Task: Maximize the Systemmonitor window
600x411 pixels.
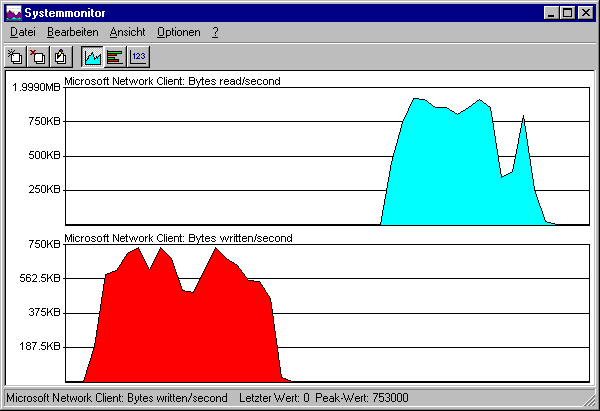Action: pyautogui.click(x=567, y=13)
